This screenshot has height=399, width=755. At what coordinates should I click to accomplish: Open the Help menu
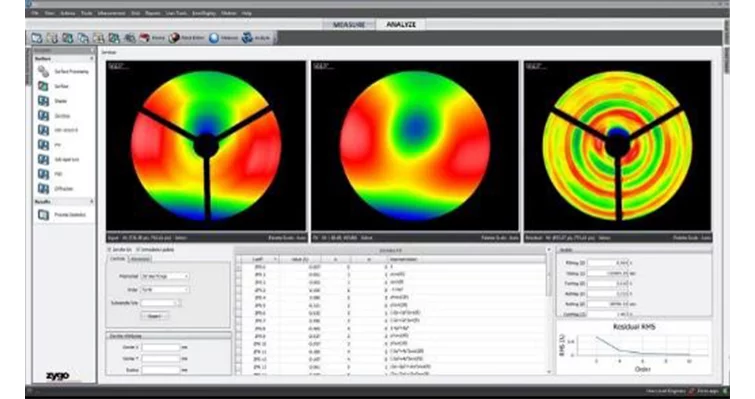pyautogui.click(x=247, y=13)
